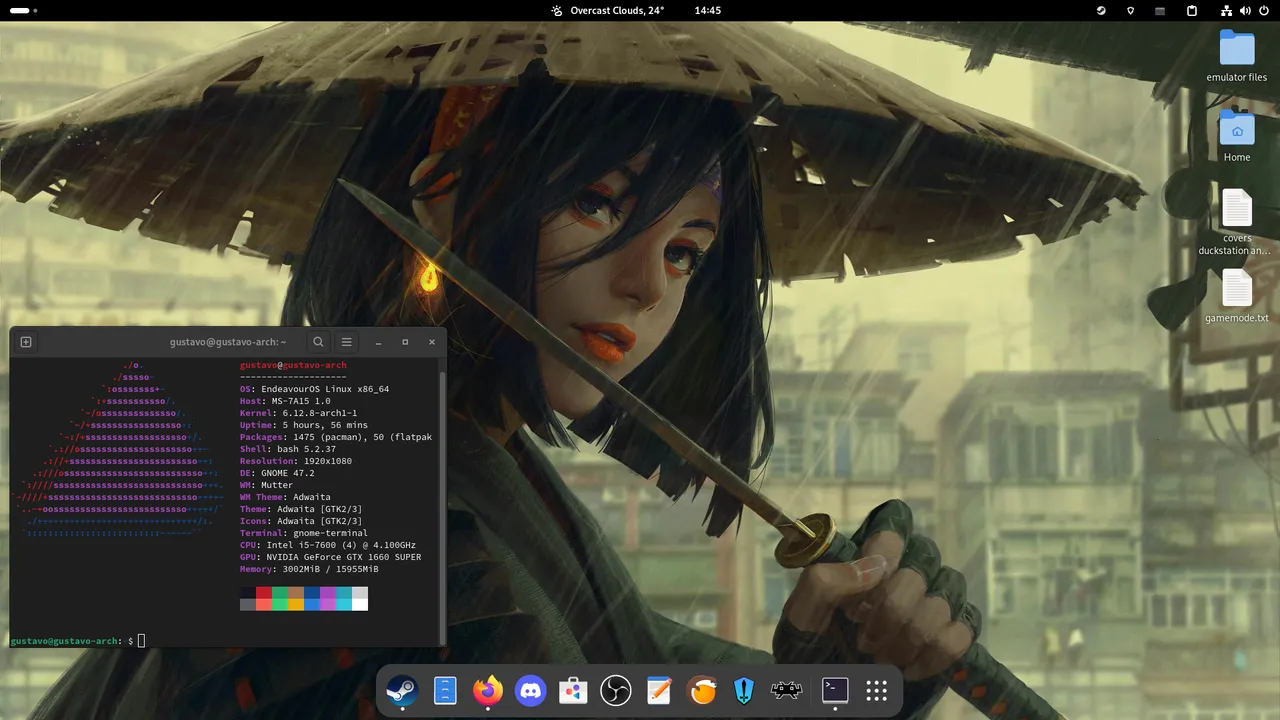
Task: Select the gamemode.txt desktop file
Action: point(1237,297)
